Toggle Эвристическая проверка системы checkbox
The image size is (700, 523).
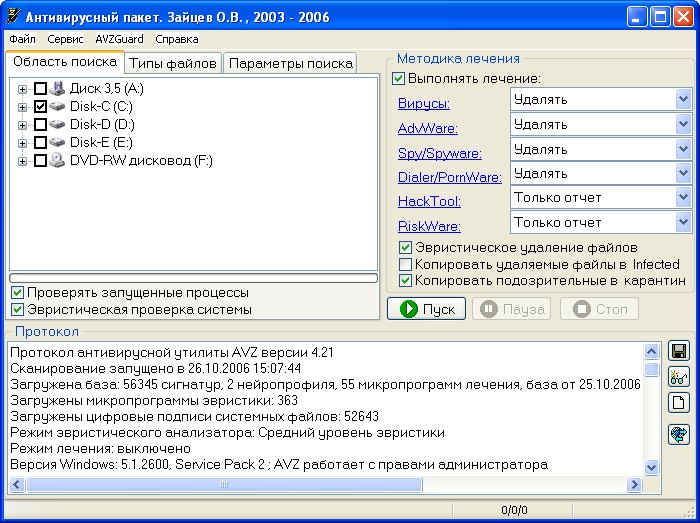(x=17, y=309)
